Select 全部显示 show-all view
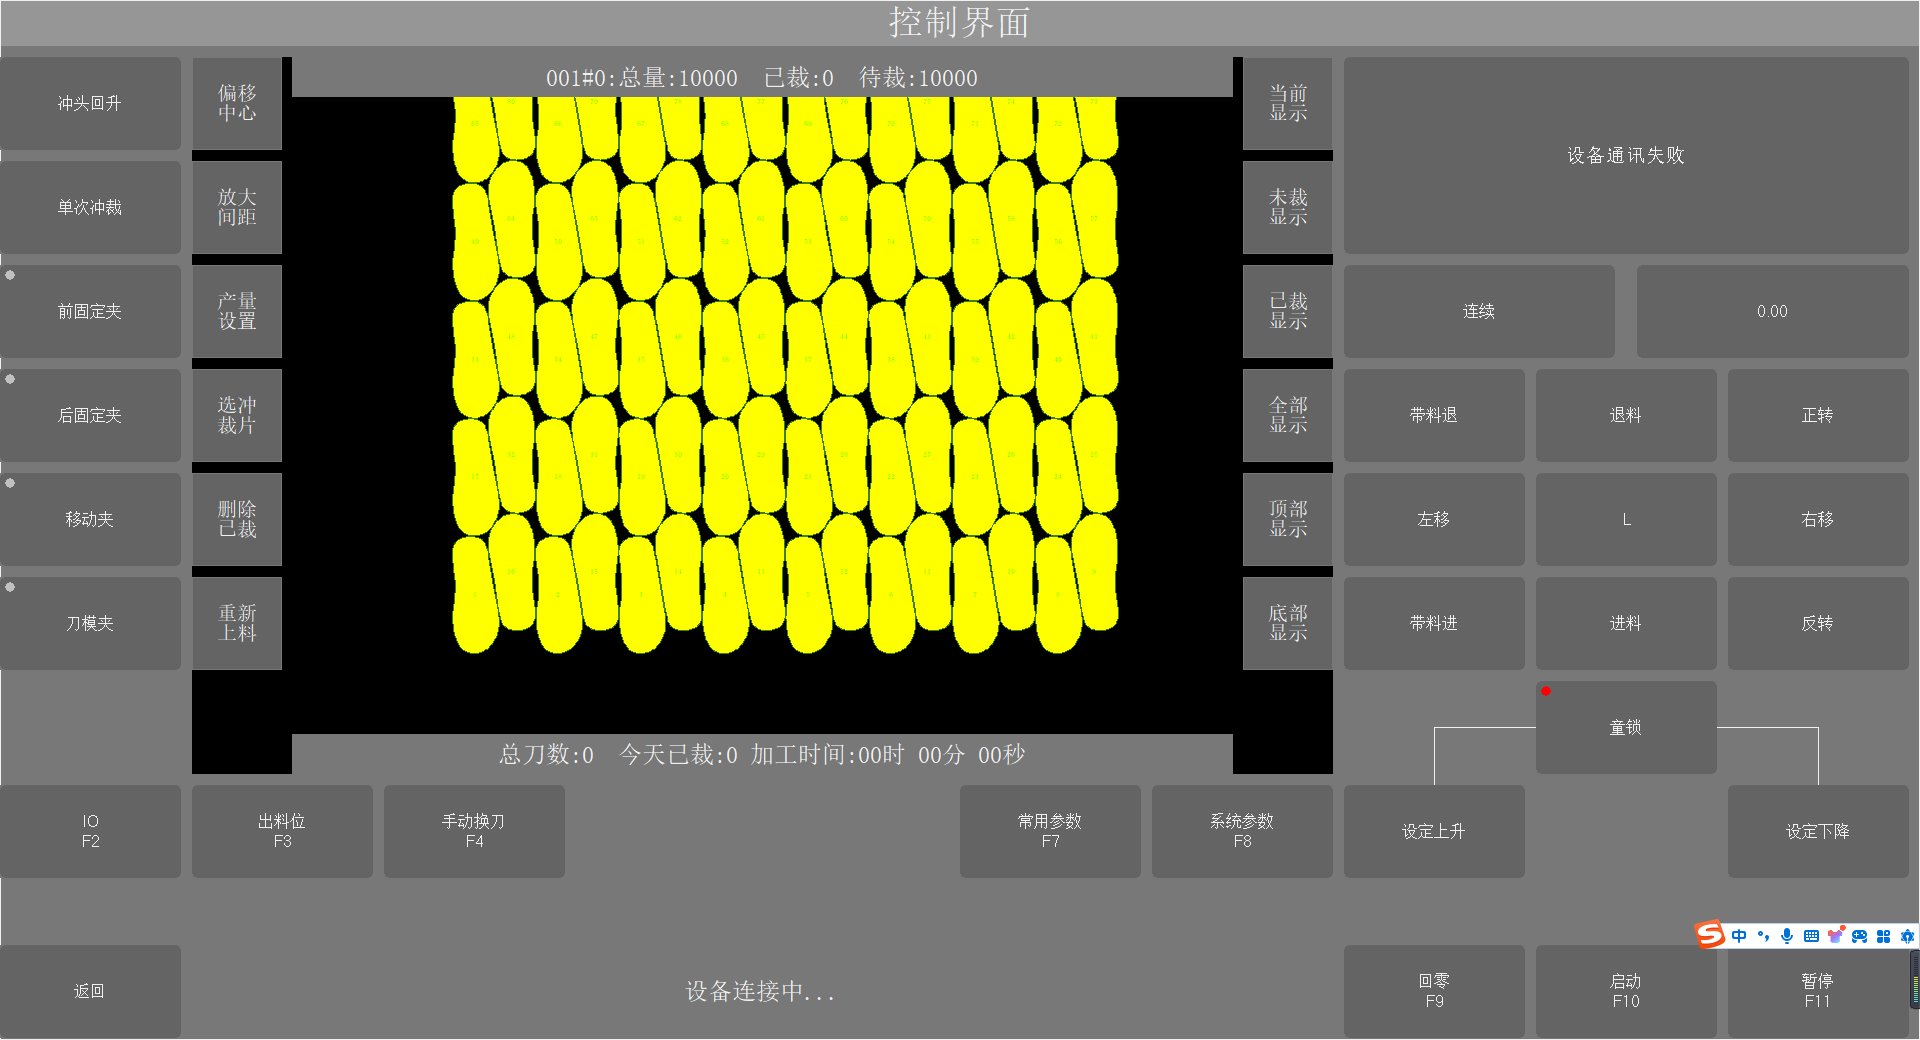This screenshot has height=1040, width=1920. [1288, 415]
